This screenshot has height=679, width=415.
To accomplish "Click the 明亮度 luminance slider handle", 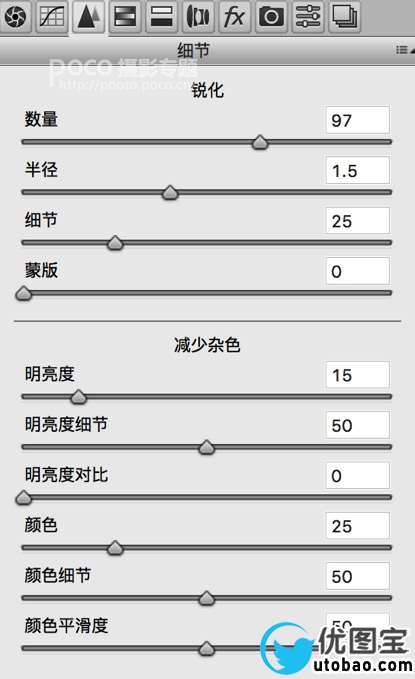I will point(78,396).
